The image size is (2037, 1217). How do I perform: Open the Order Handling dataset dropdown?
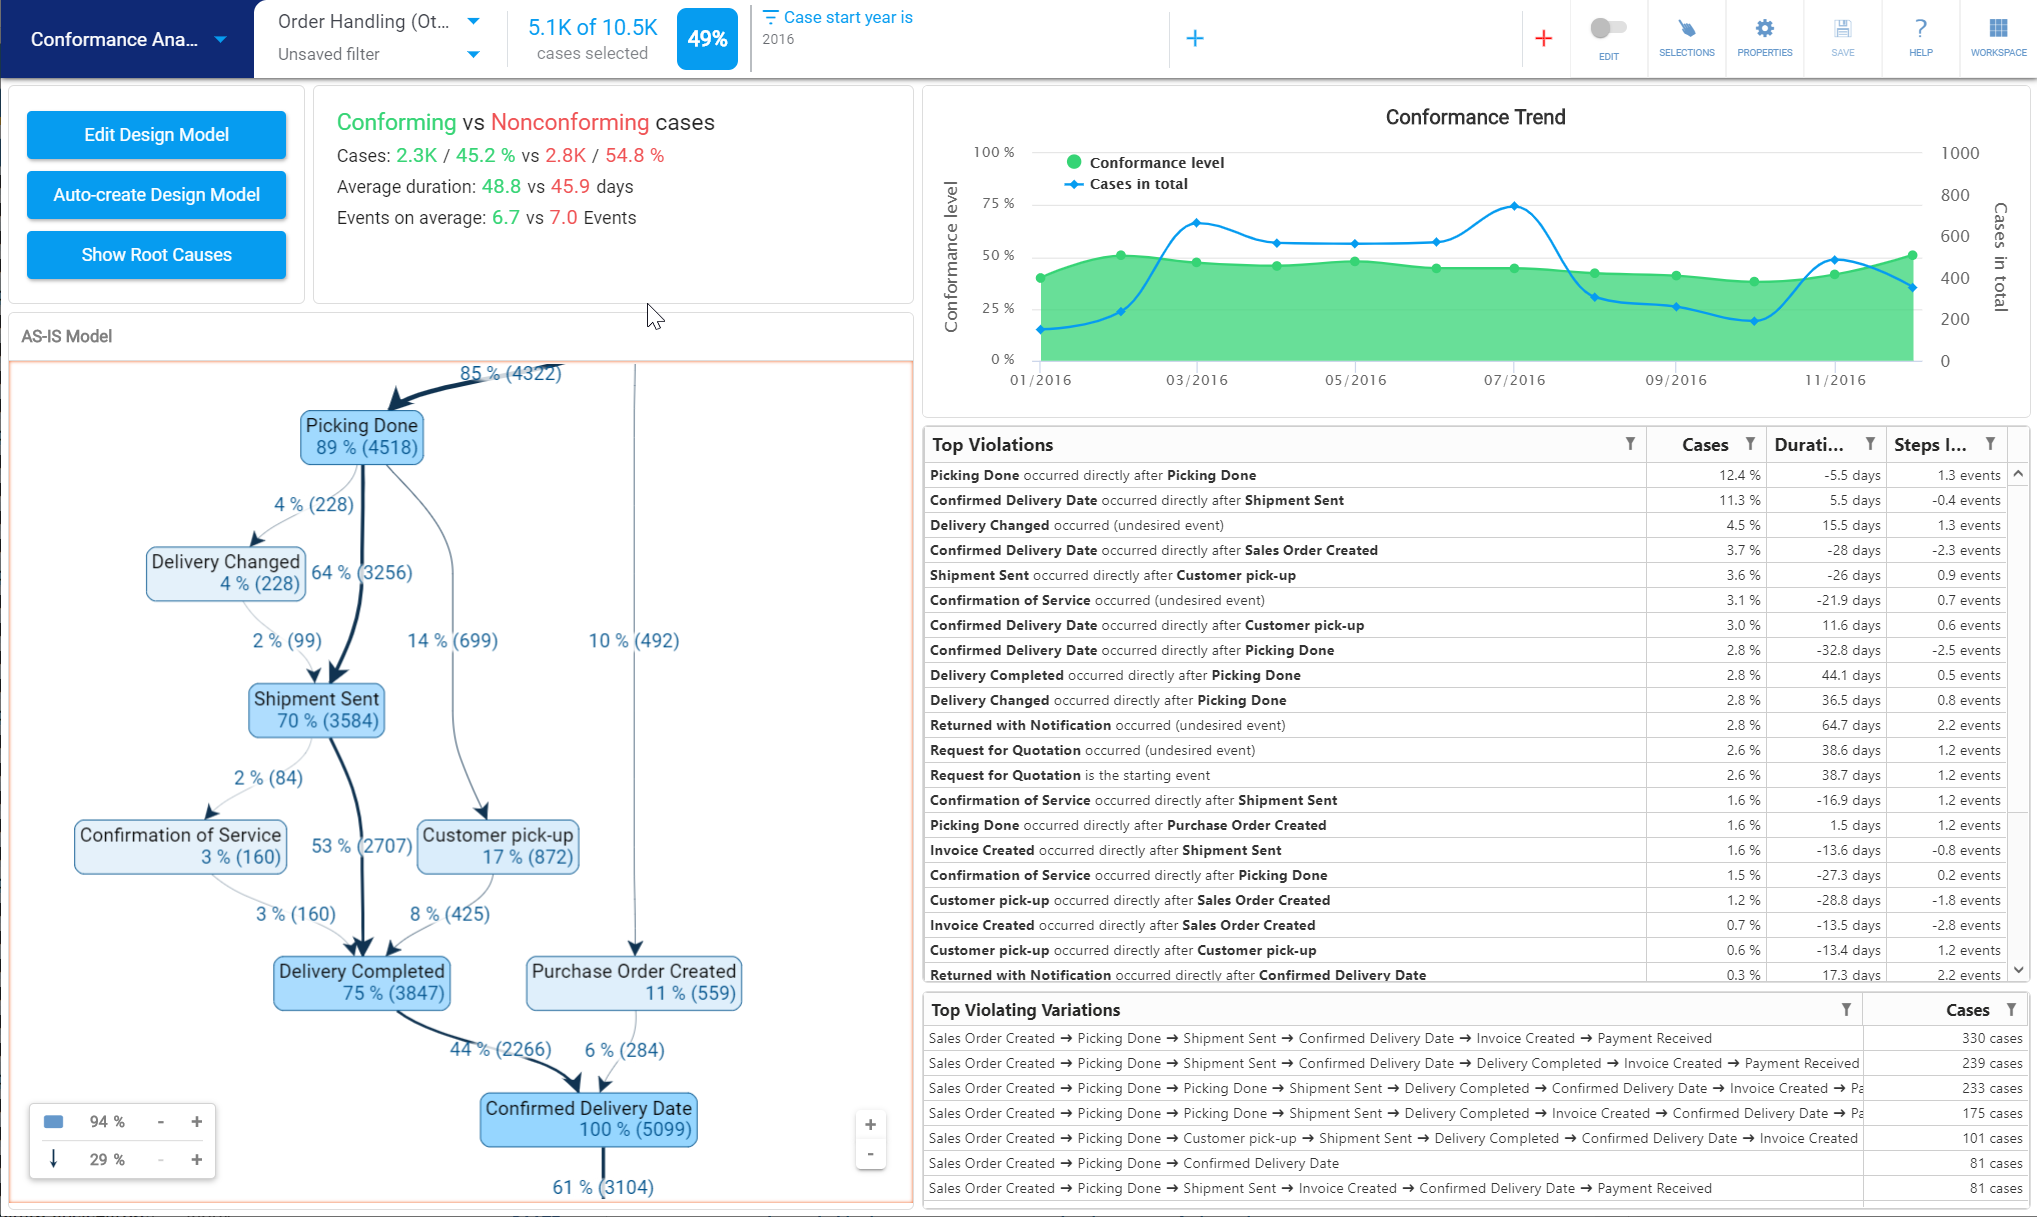pos(473,20)
